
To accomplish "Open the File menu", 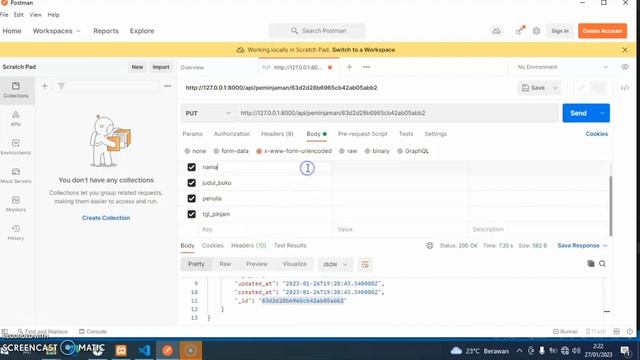I will 4,15.
